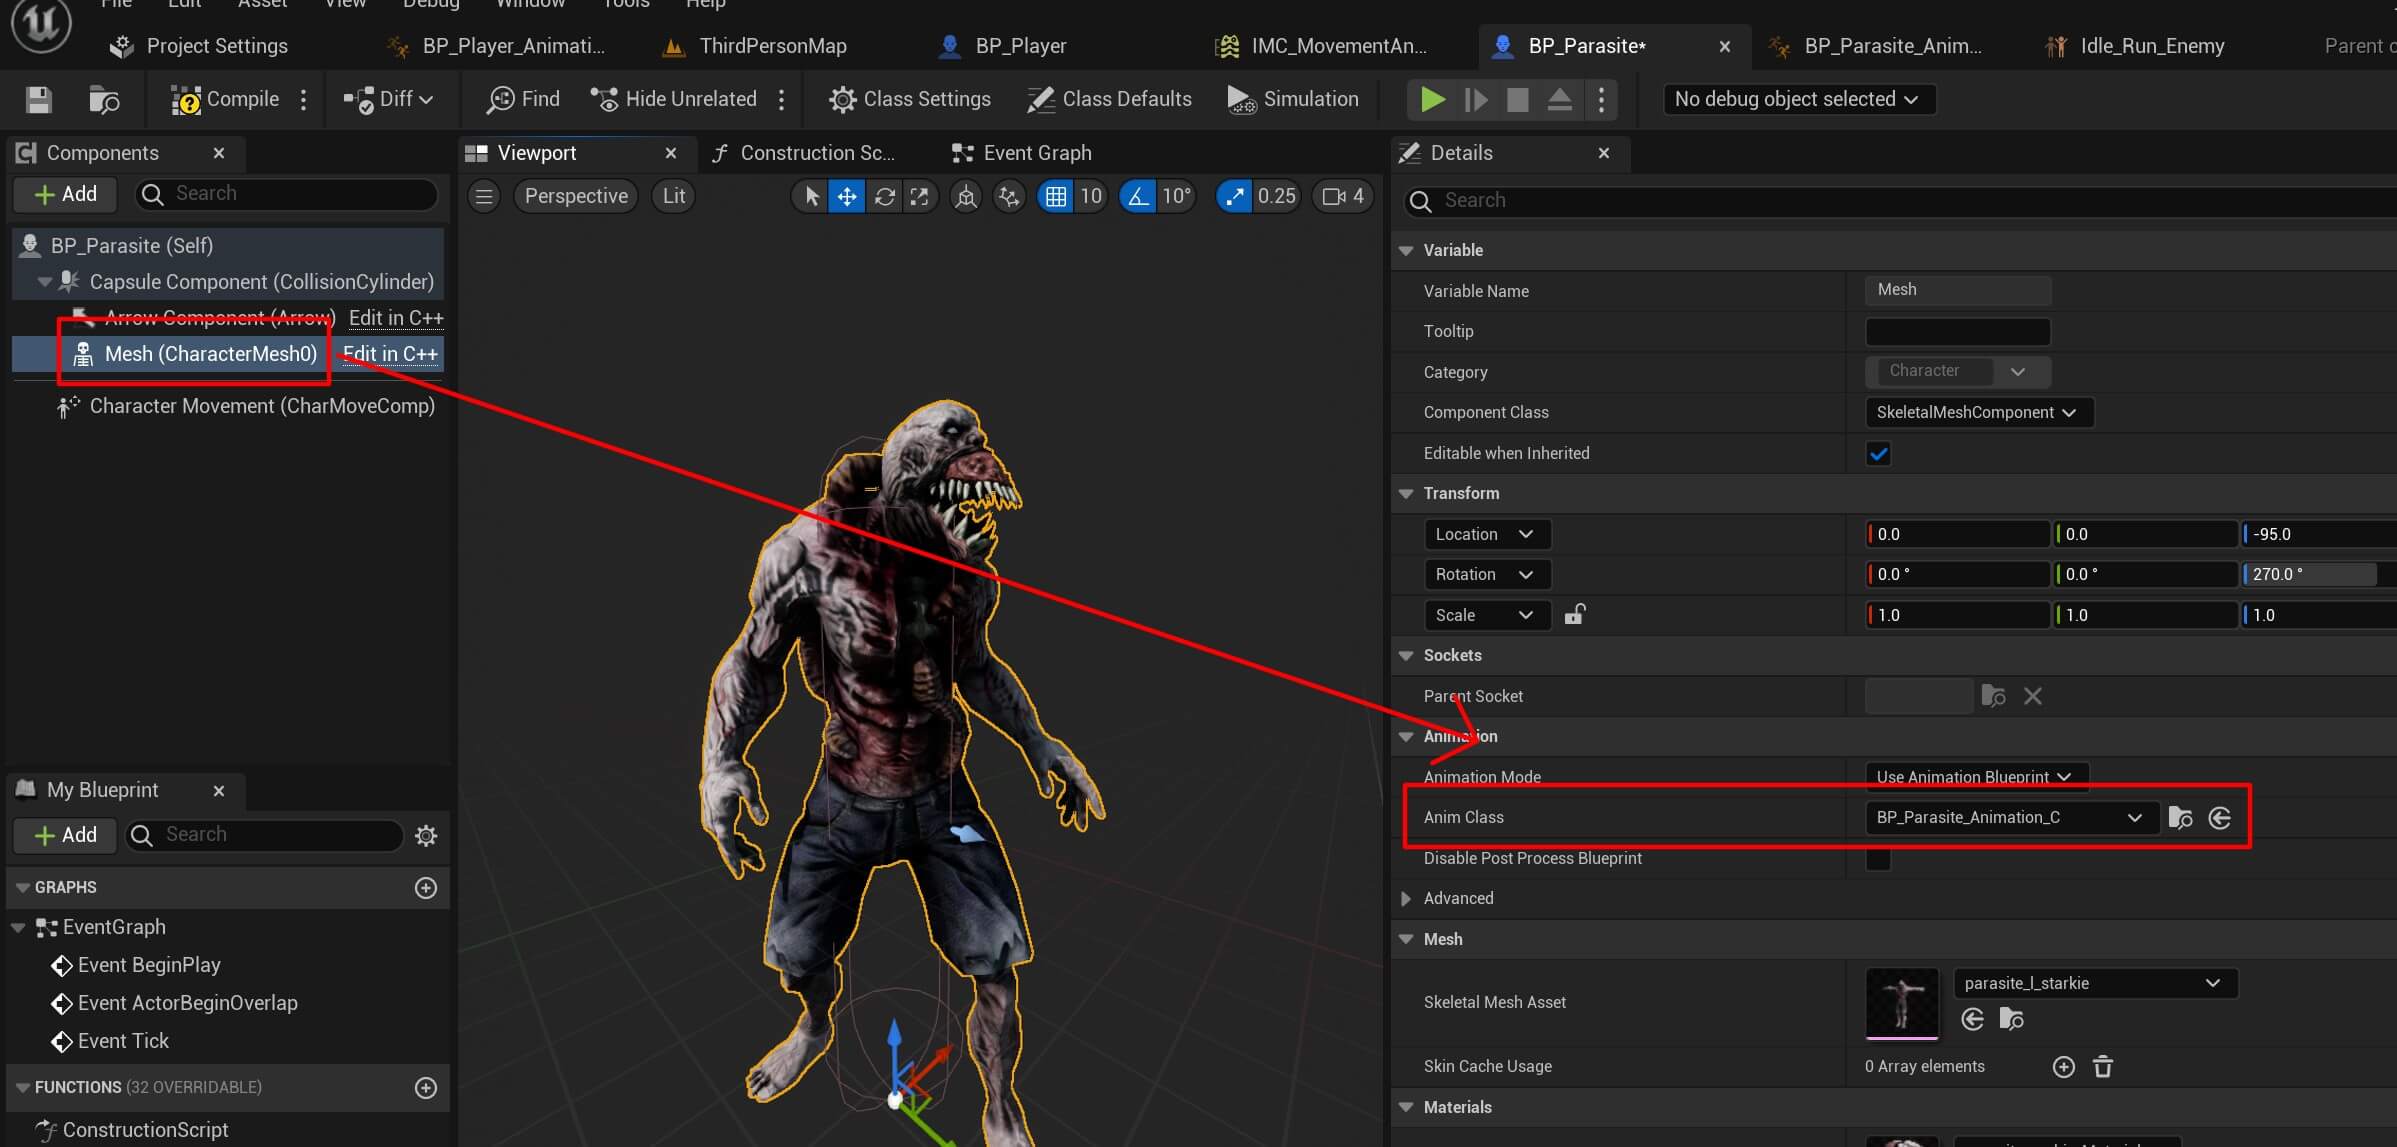Collapse the Variable section
The image size is (2397, 1147).
pyautogui.click(x=1406, y=250)
